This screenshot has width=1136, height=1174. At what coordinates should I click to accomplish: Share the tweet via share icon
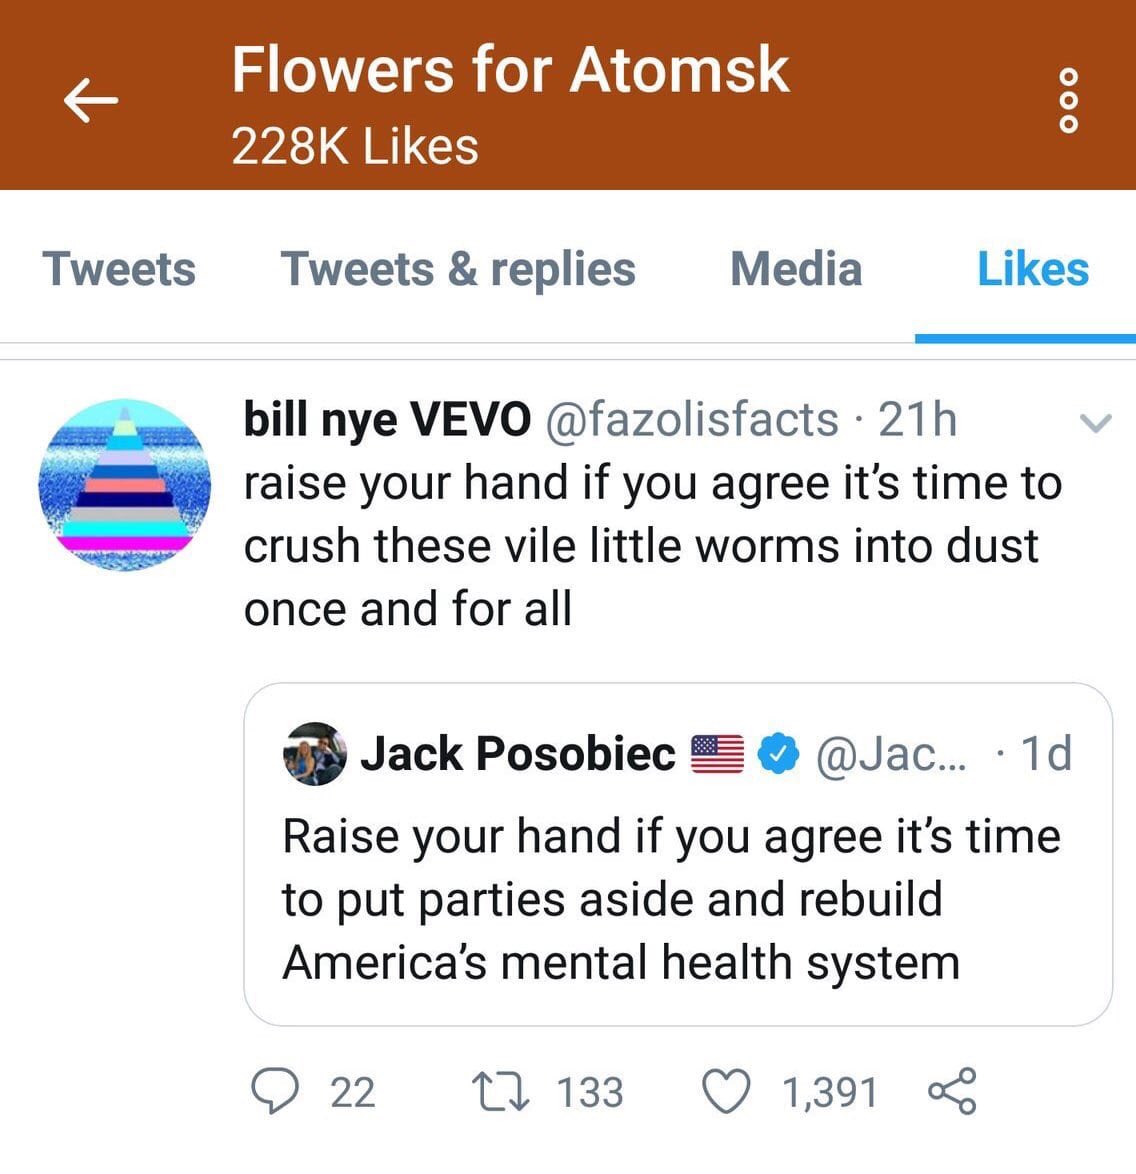pyautogui.click(x=953, y=1091)
